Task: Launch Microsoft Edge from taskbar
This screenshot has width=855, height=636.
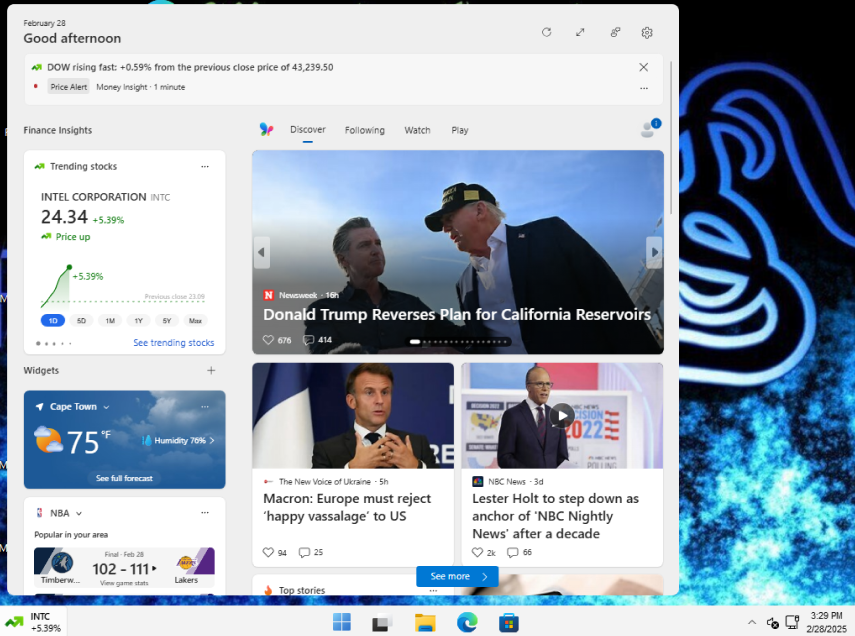Action: (x=467, y=622)
